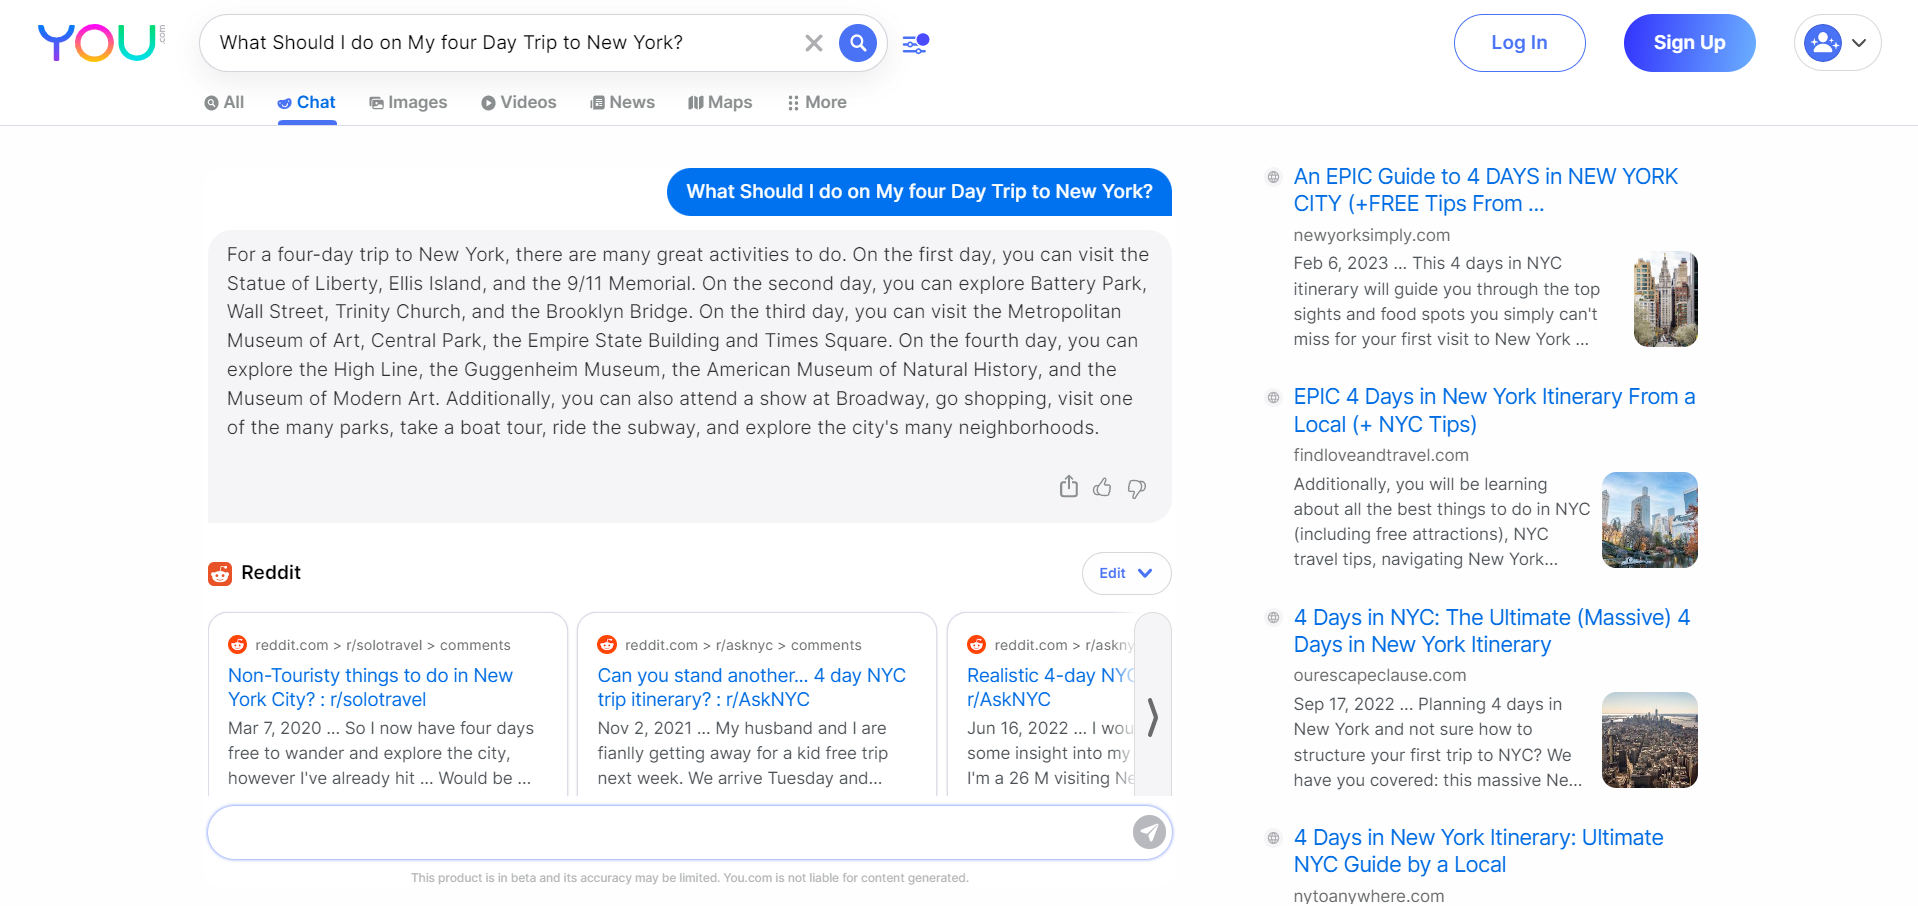Open the profile account dropdown
This screenshot has width=1918, height=906.
pyautogui.click(x=1837, y=43)
